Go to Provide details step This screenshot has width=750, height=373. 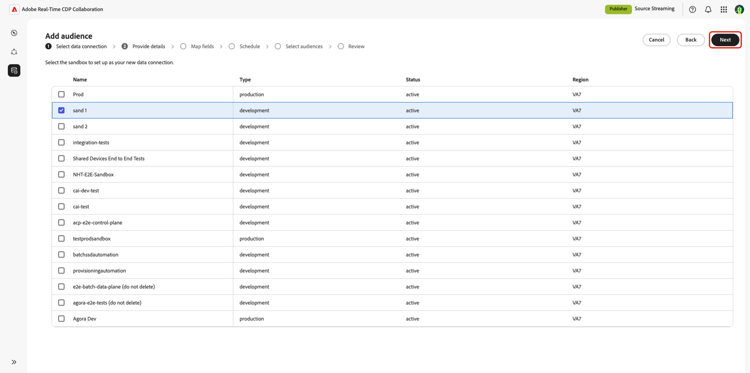coord(143,46)
